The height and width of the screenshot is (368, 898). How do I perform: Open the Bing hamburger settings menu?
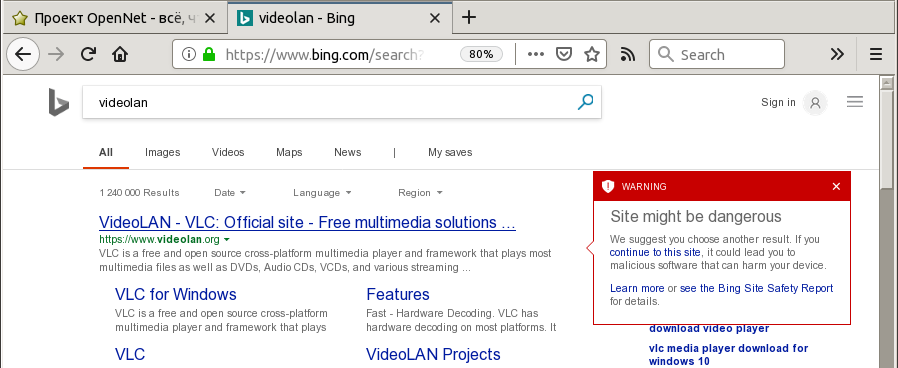pos(855,102)
